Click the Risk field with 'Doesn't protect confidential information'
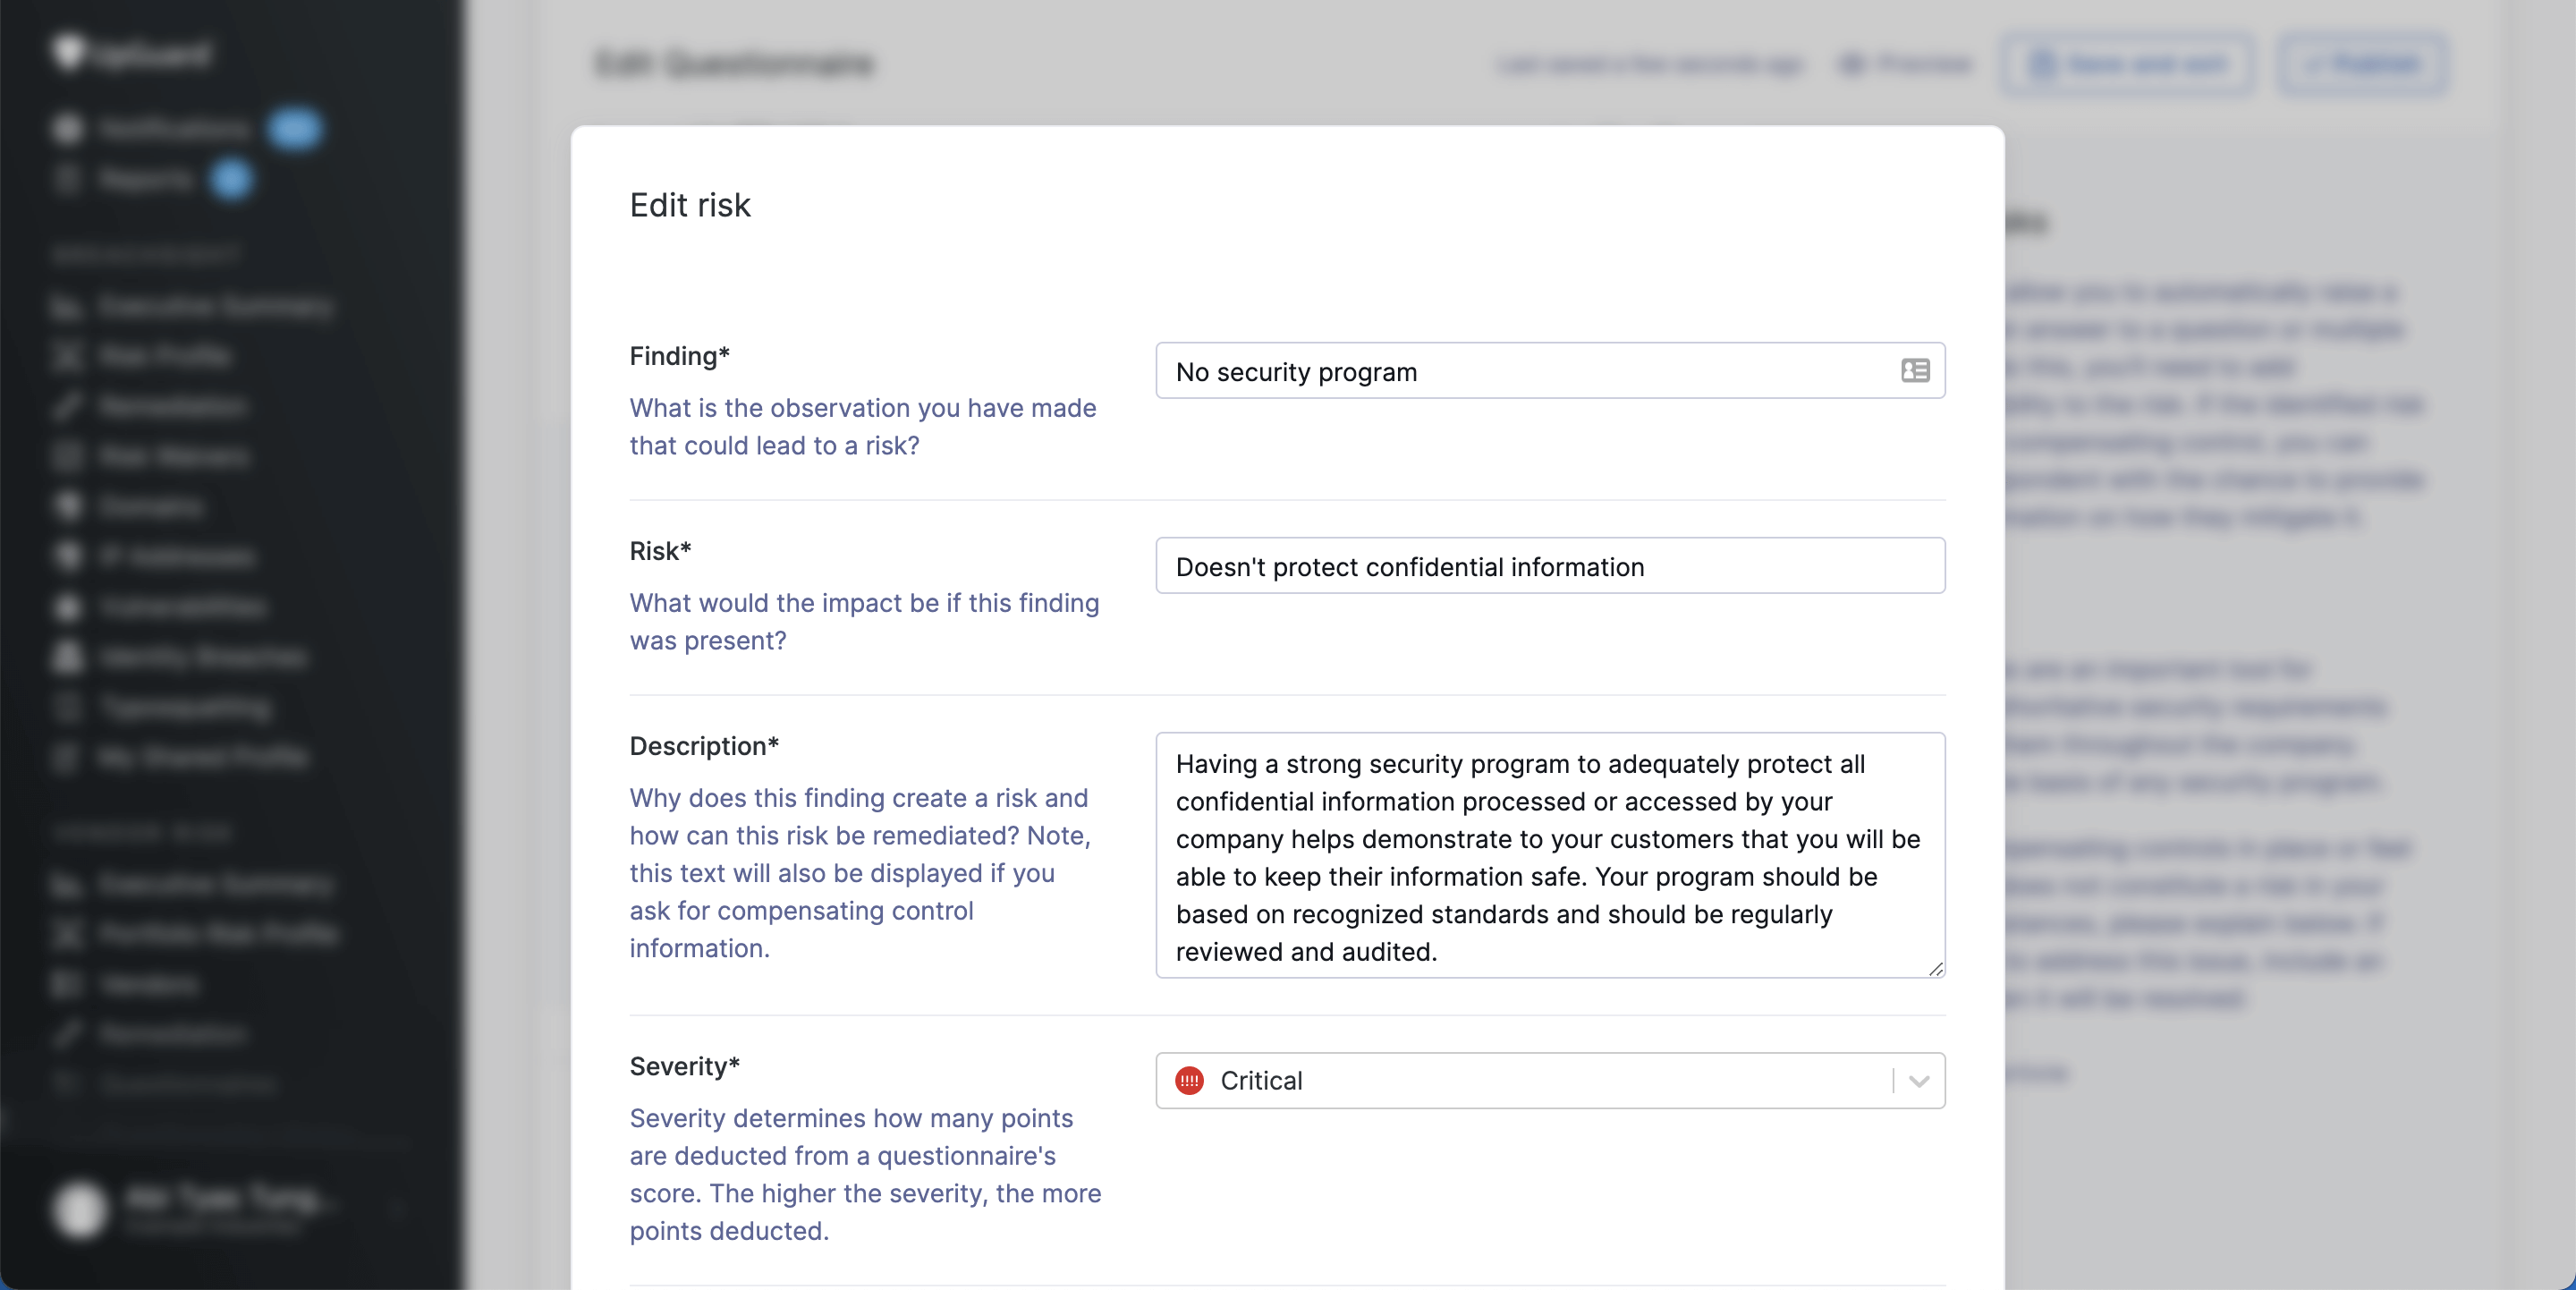This screenshot has height=1290, width=2576. [1550, 566]
